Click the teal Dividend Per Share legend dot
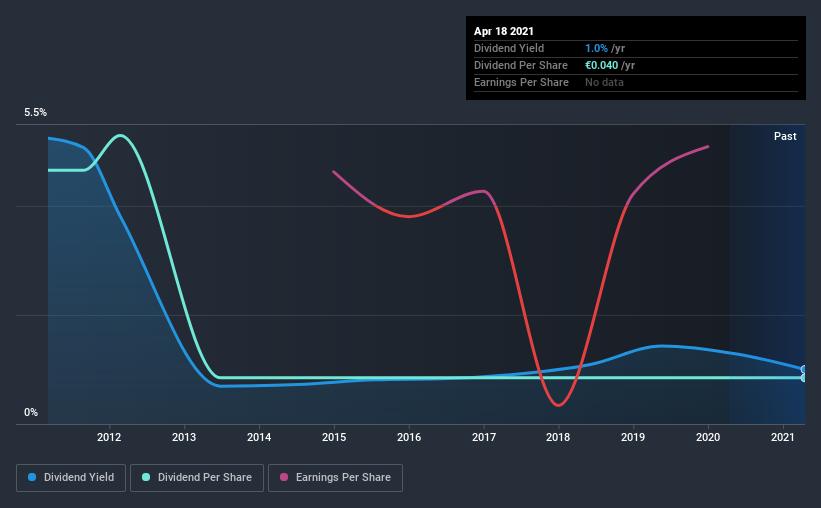 point(146,477)
